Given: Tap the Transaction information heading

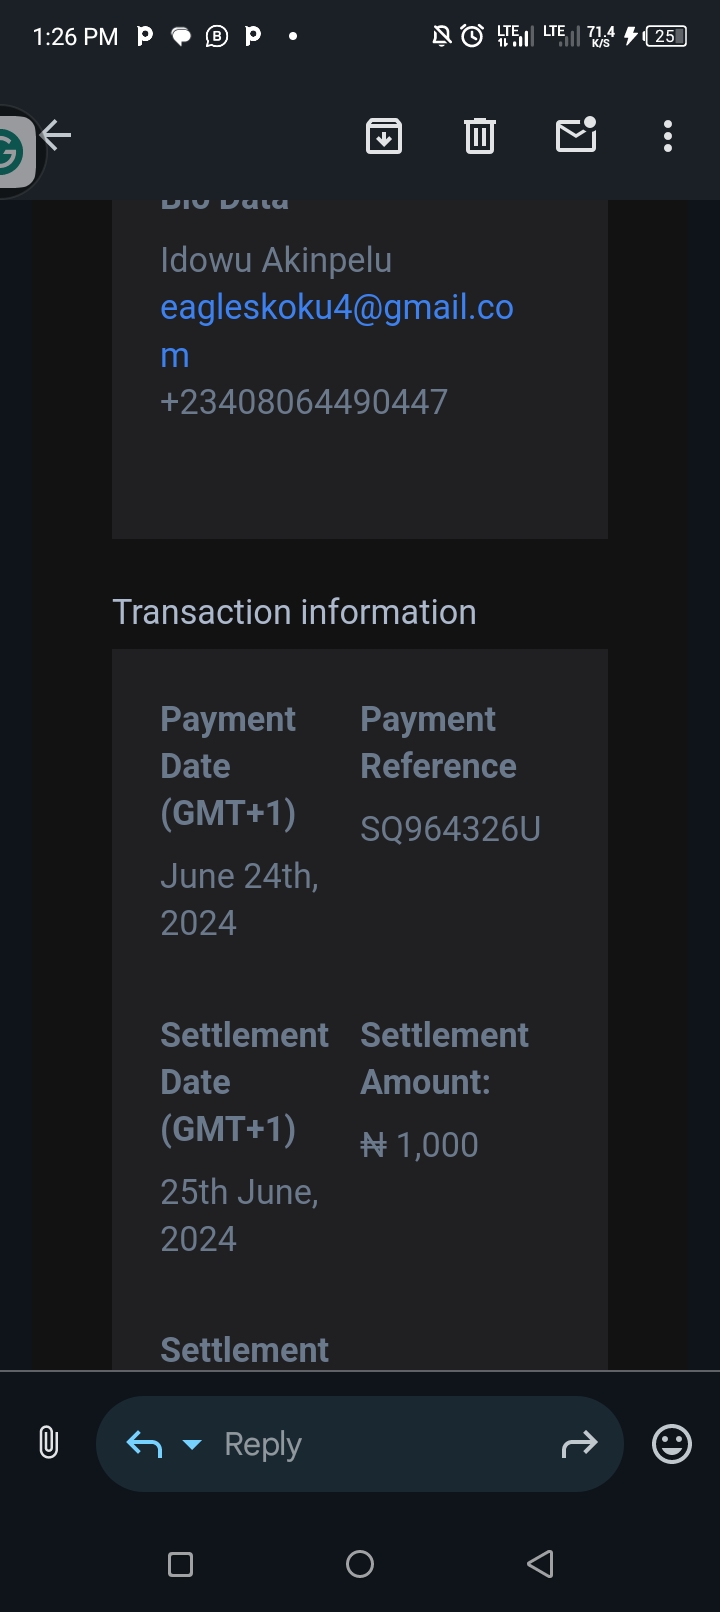Looking at the screenshot, I should [294, 612].
